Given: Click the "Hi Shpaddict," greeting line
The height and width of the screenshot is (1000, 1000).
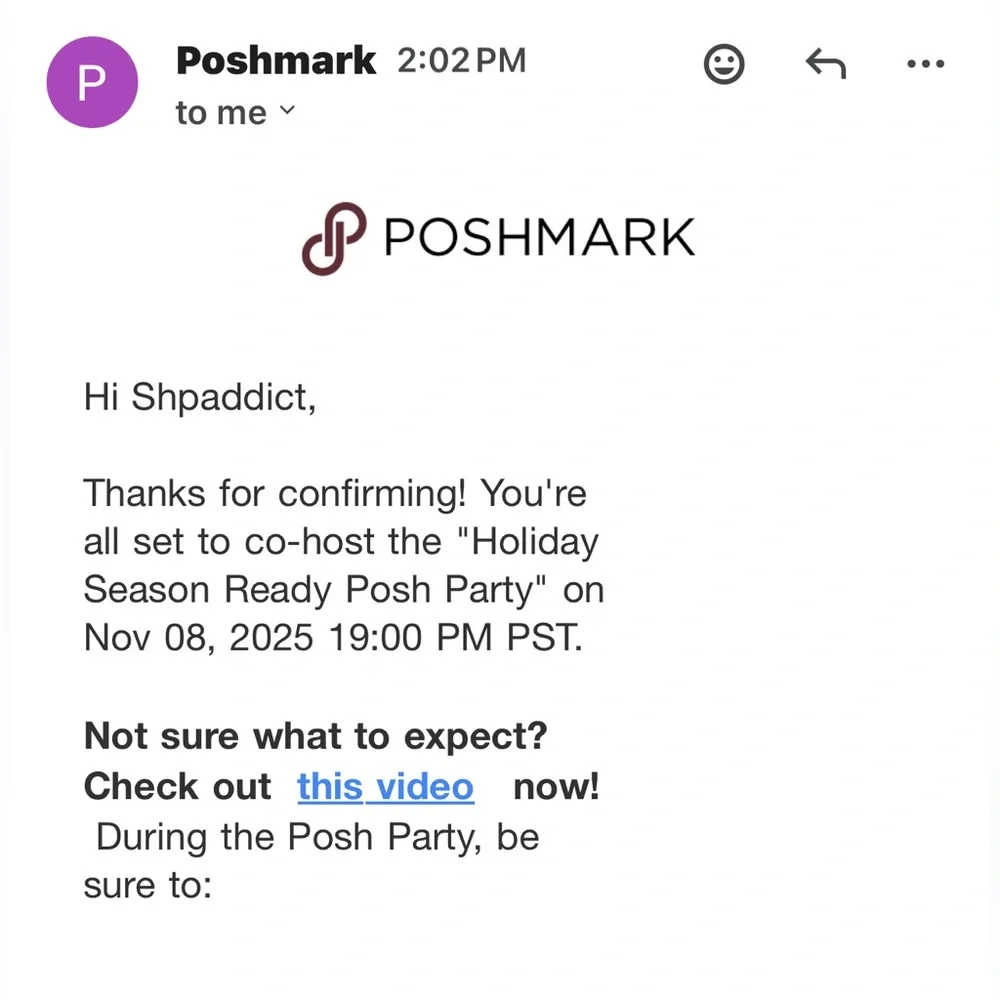Looking at the screenshot, I should [x=200, y=397].
